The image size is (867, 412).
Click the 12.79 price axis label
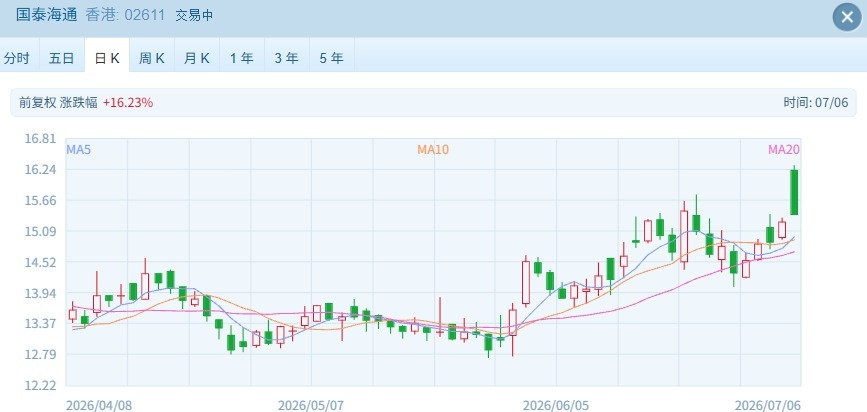(40, 354)
